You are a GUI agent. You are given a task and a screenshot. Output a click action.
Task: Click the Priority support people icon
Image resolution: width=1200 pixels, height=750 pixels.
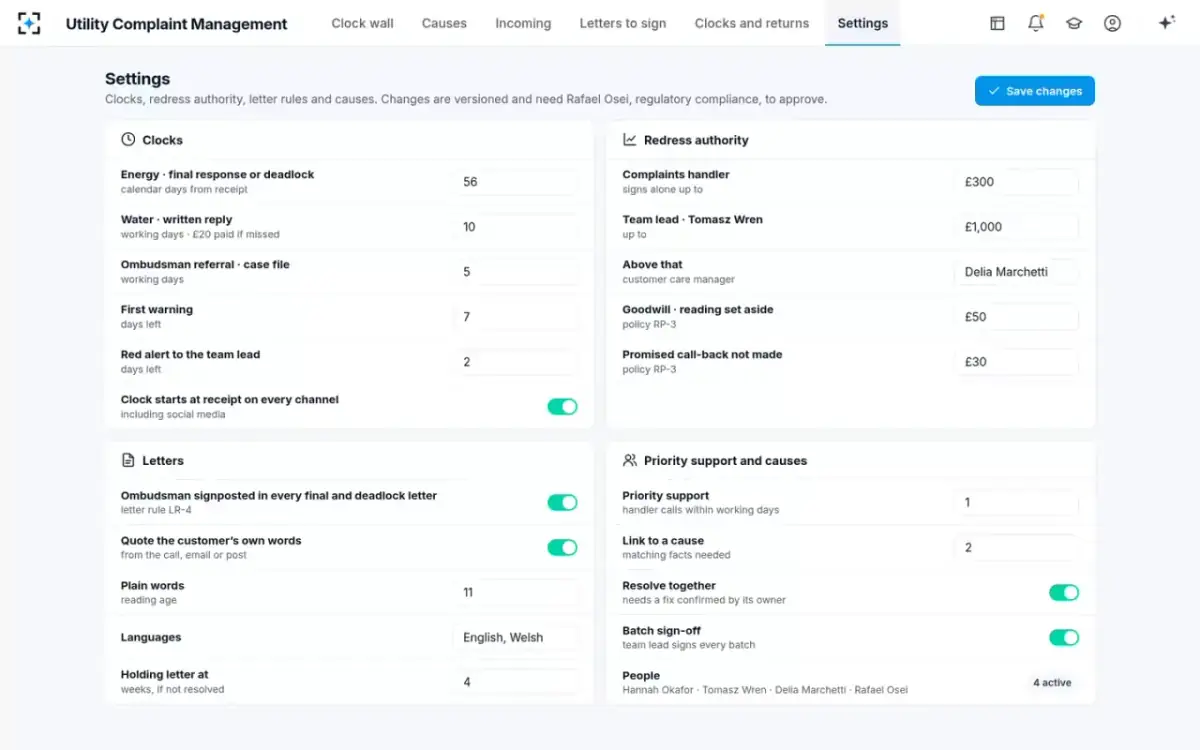630,461
